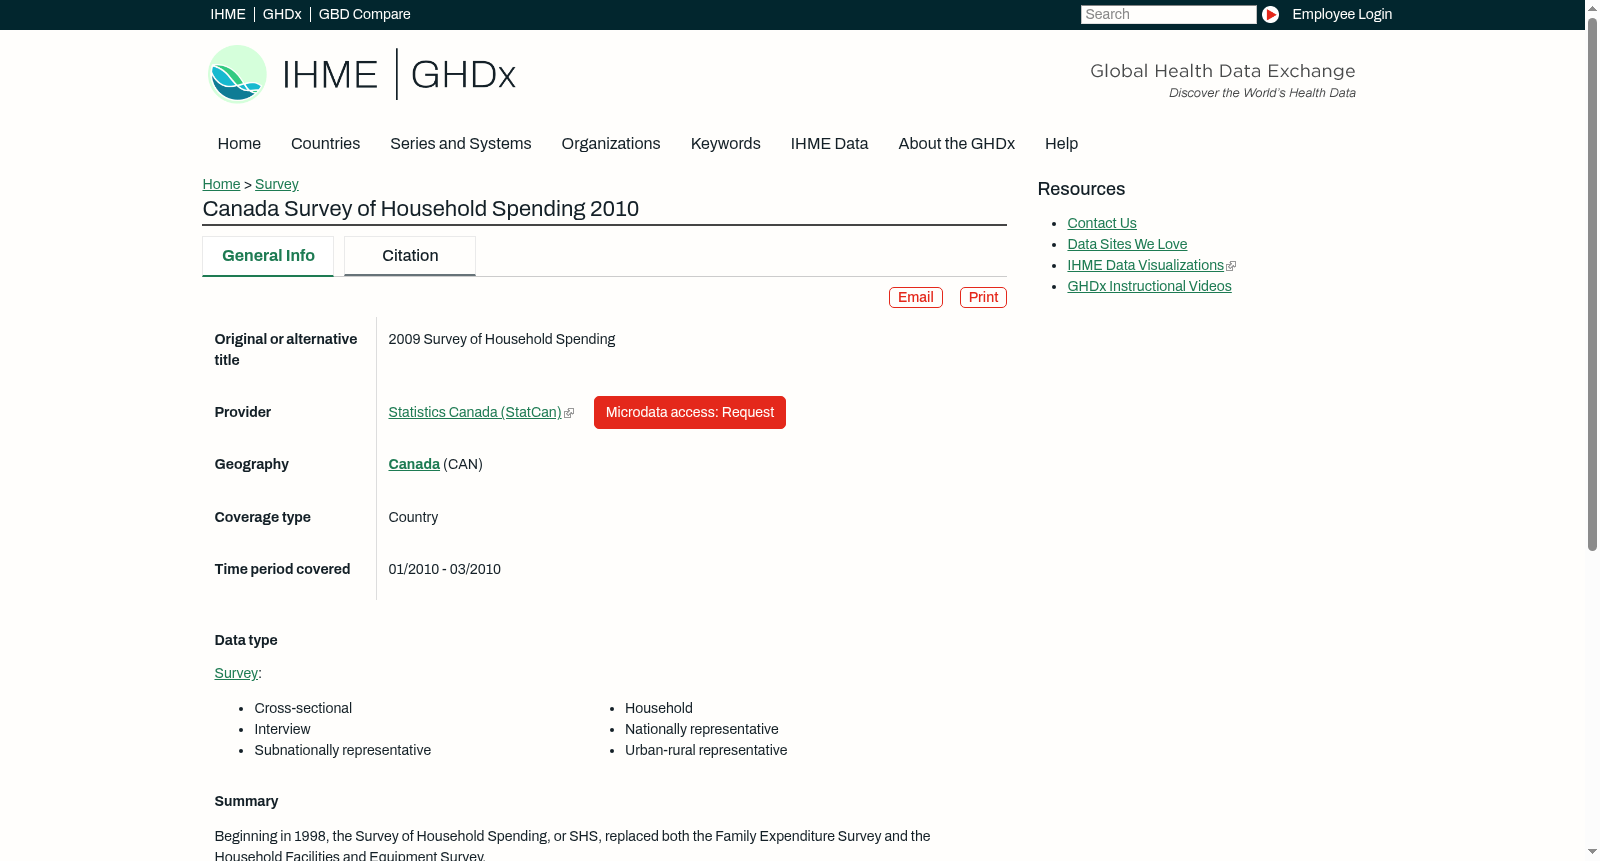The width and height of the screenshot is (1600, 861).
Task: Click the 'Resources' sidebar heading
Action: 1081,190
